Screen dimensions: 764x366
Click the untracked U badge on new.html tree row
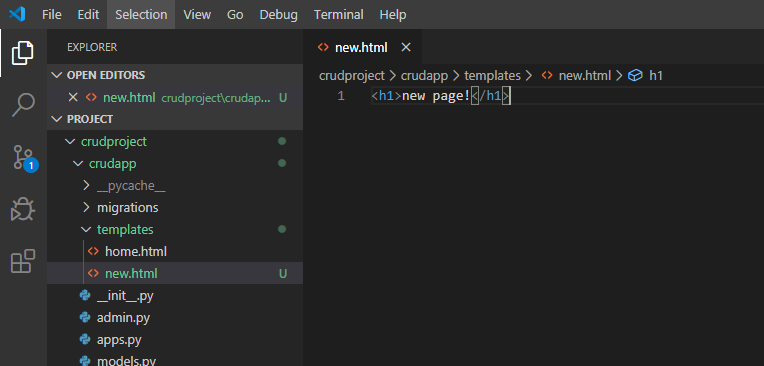(x=283, y=273)
